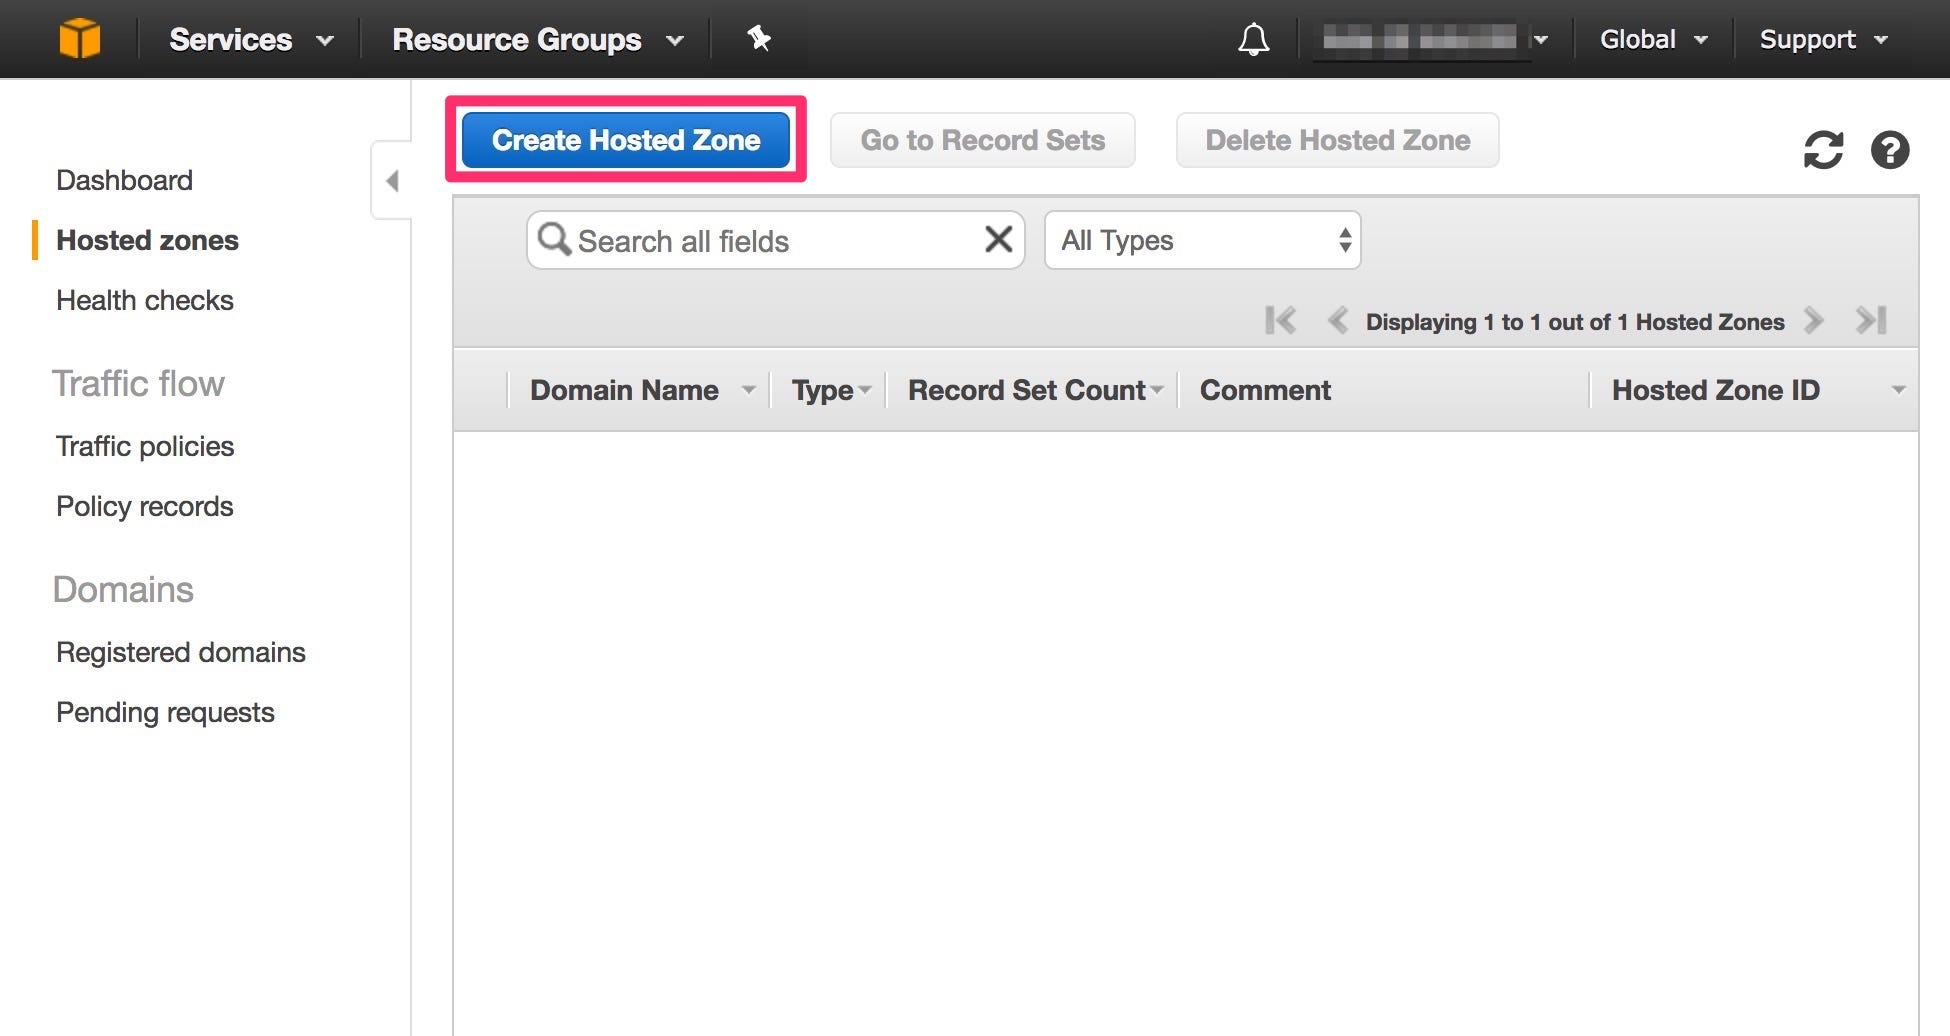Open Traffic policies page
Image resolution: width=1950 pixels, height=1036 pixels.
(x=145, y=446)
